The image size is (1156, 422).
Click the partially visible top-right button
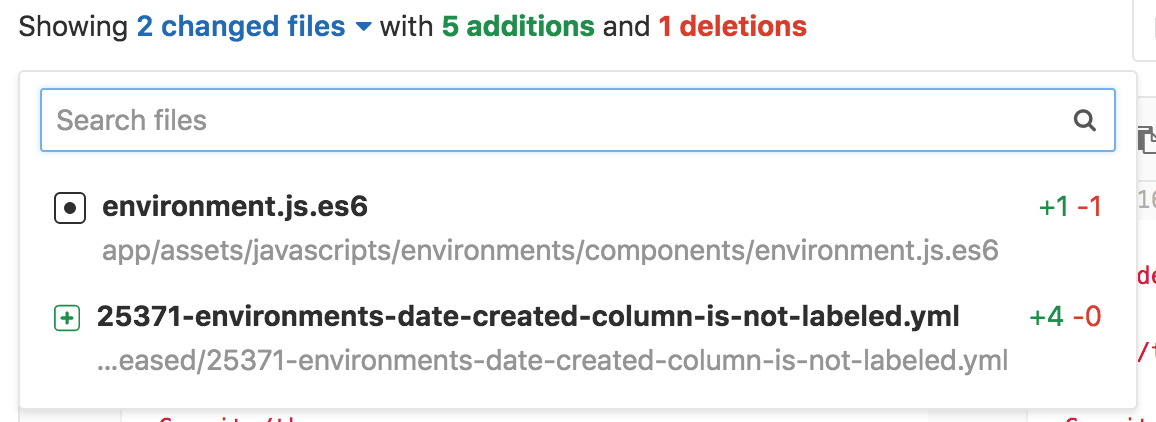pos(1144,33)
